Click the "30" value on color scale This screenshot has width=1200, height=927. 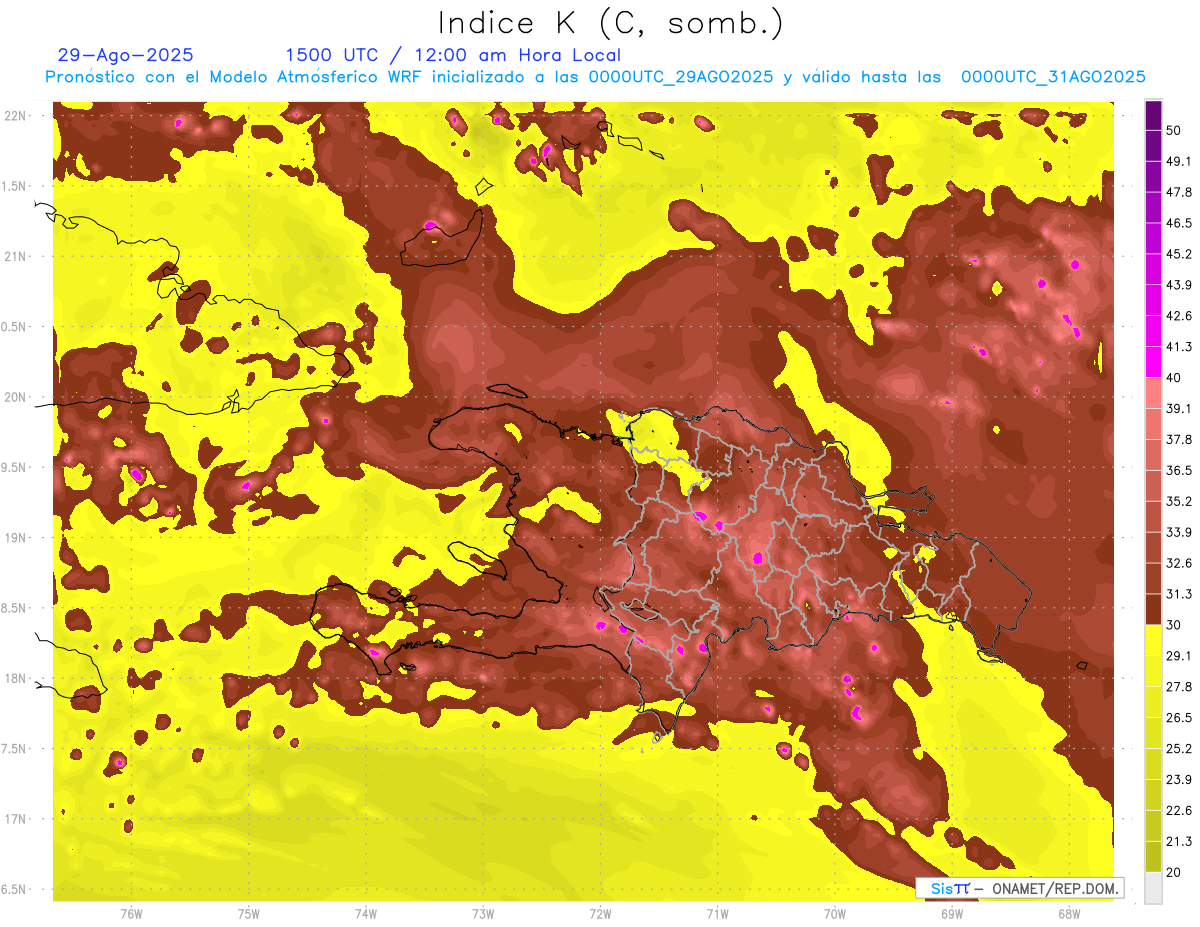point(1173,625)
